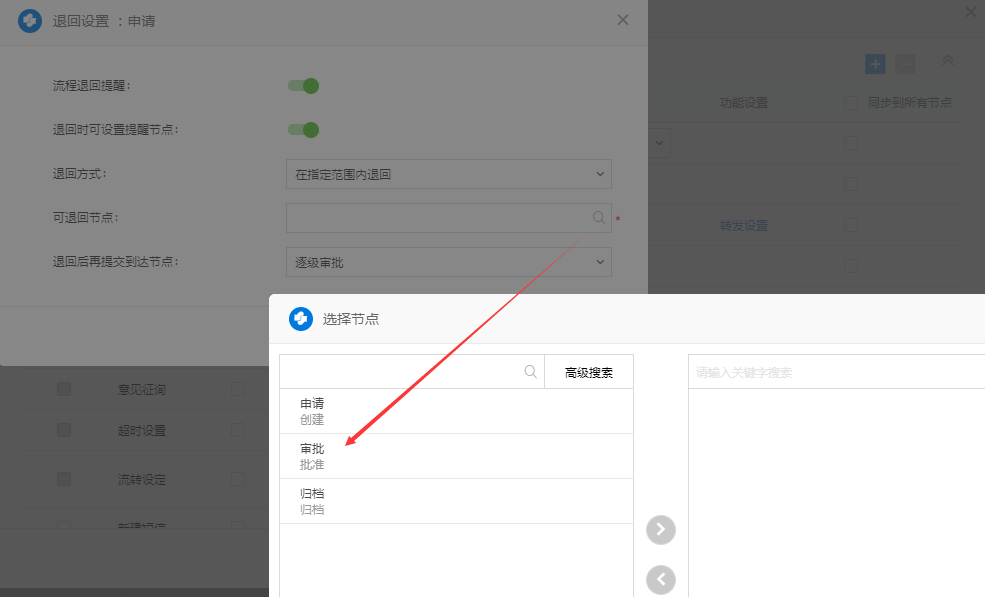This screenshot has height=597, width=985.
Task: Collapse panel with double chevron up icon
Action: point(948,62)
